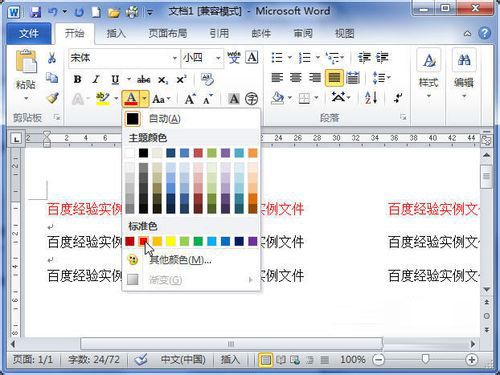Click the Open folder icon
The height and width of the screenshot is (375, 500).
click(114, 13)
